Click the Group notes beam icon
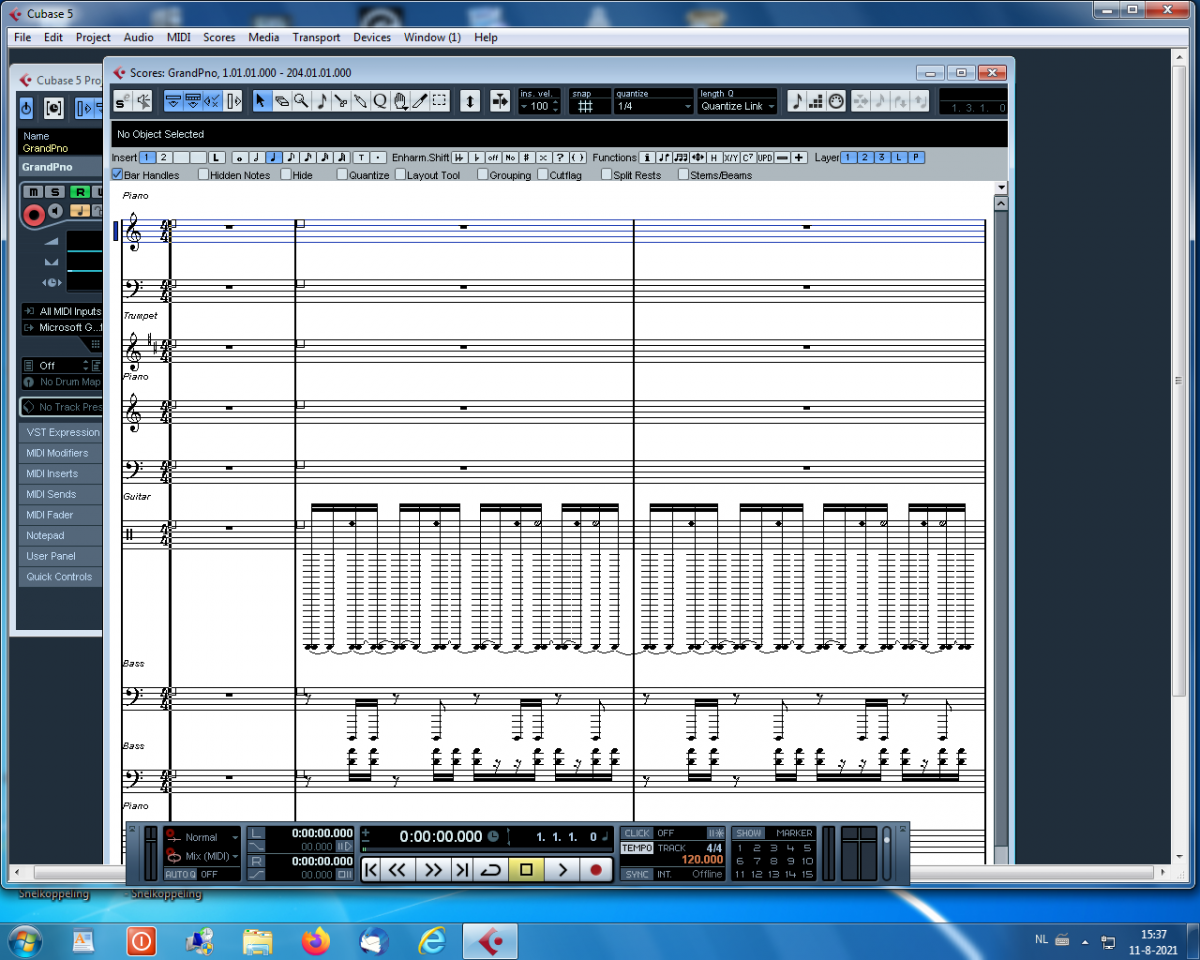This screenshot has height=960, width=1200. pos(681,158)
